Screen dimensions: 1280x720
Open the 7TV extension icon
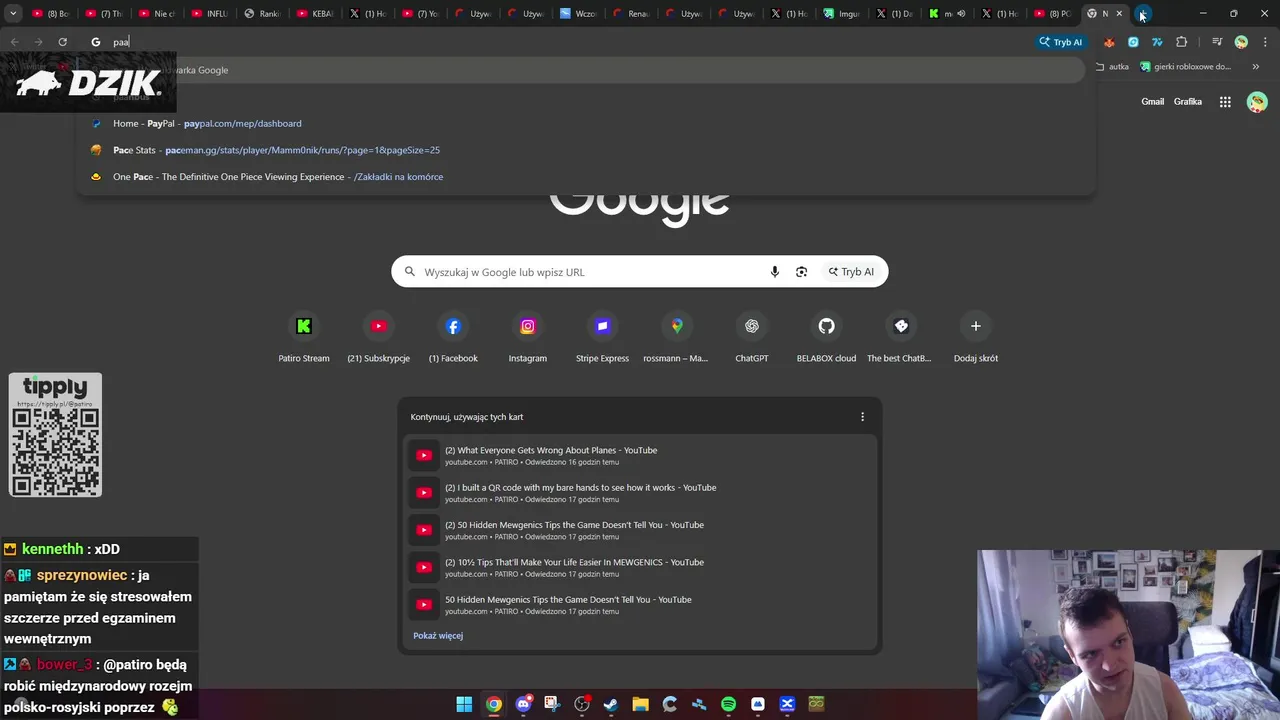pyautogui.click(x=1157, y=42)
